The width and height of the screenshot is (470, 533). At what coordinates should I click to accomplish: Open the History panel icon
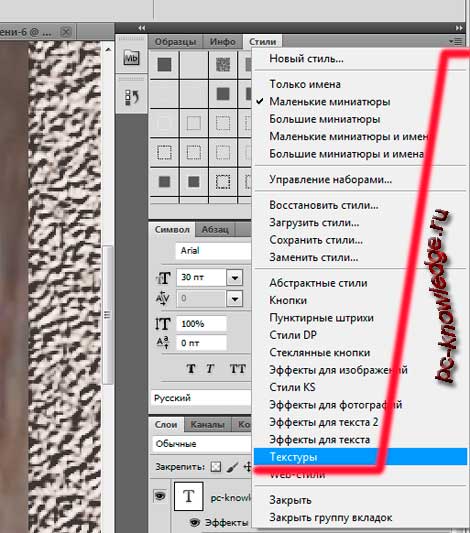(x=131, y=97)
